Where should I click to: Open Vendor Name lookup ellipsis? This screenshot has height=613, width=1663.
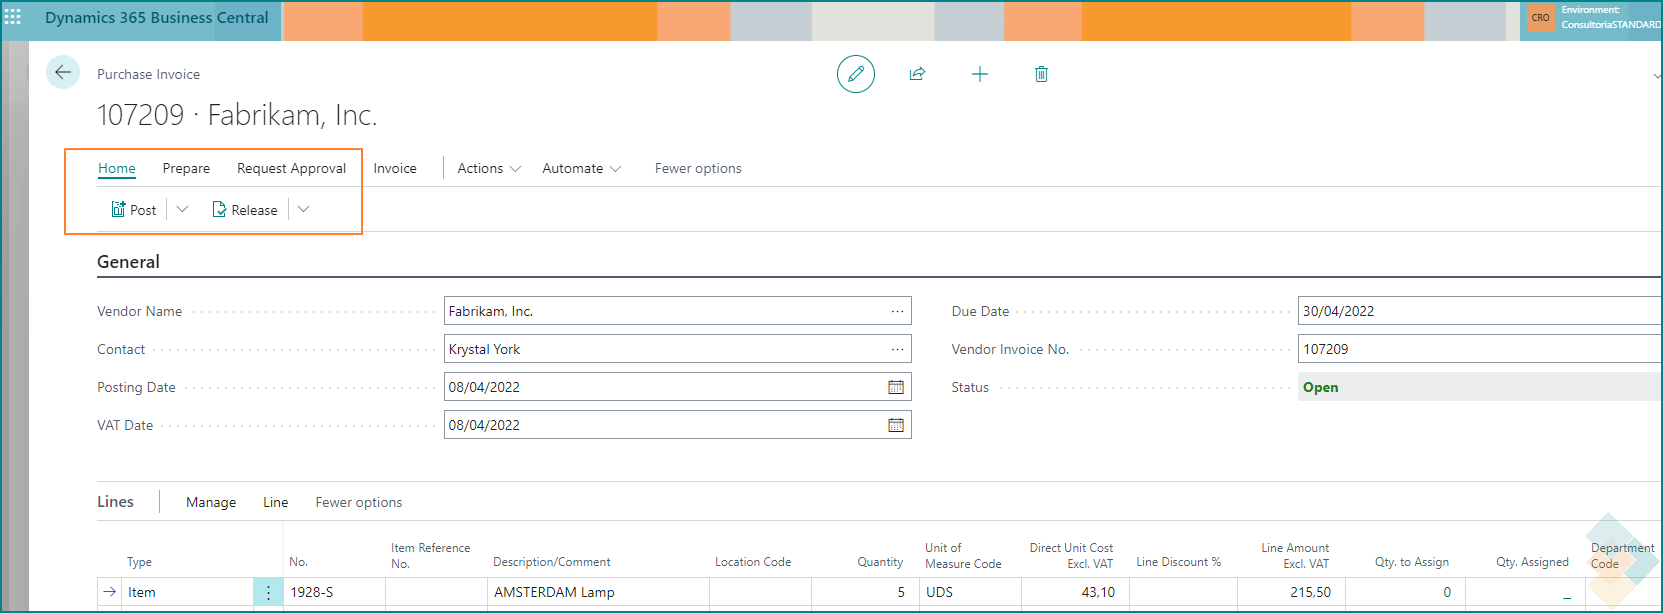coord(897,311)
